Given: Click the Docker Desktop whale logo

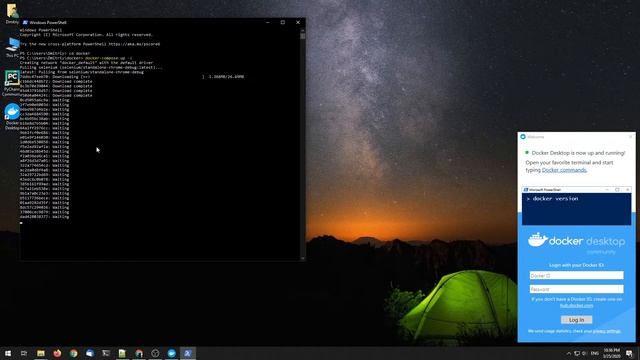Looking at the screenshot, I should click(x=538, y=240).
